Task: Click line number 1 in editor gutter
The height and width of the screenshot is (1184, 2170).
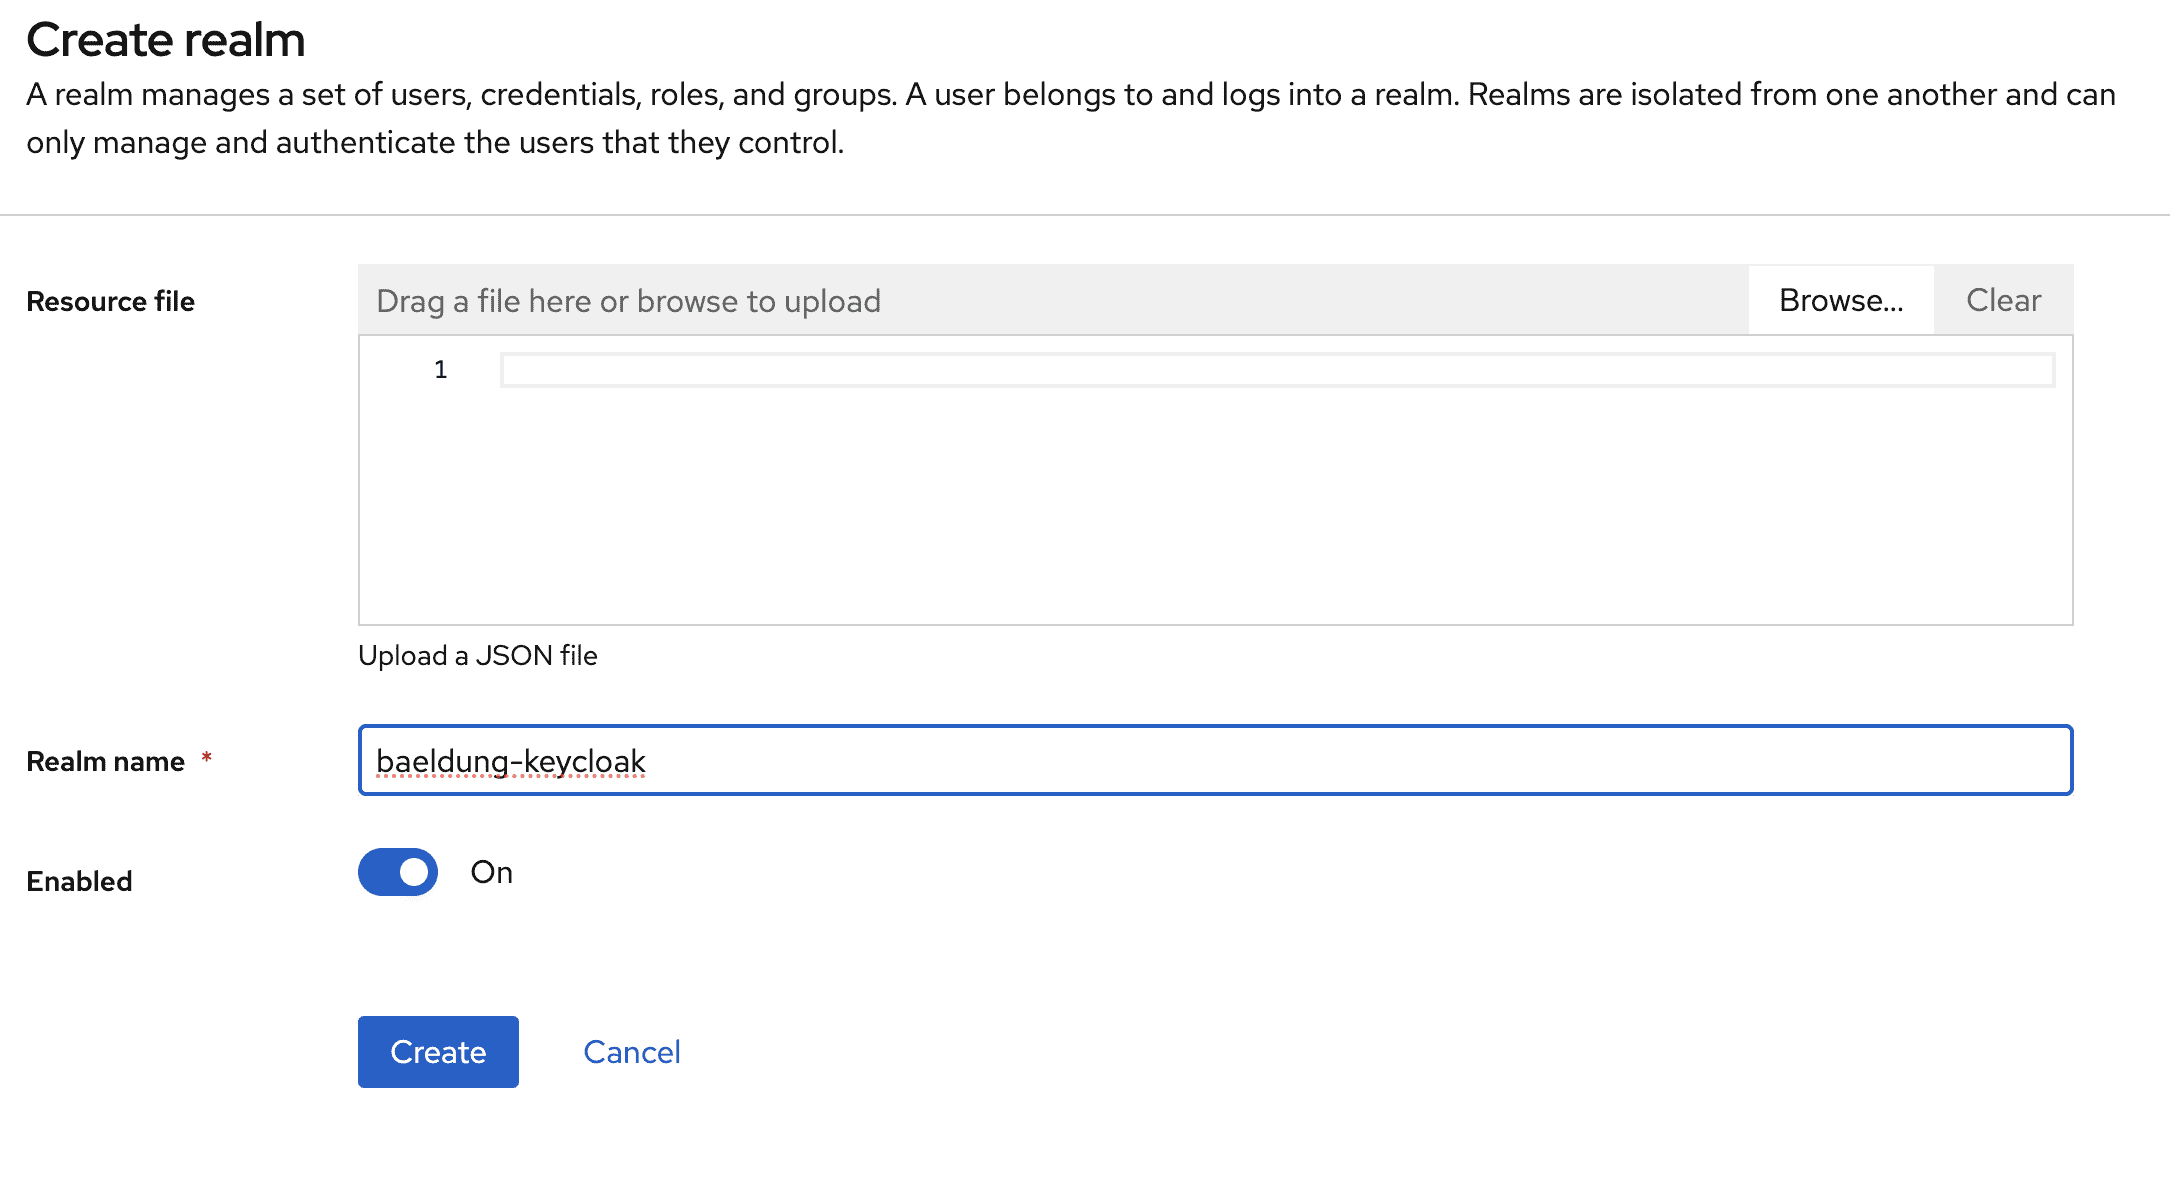Action: [440, 370]
